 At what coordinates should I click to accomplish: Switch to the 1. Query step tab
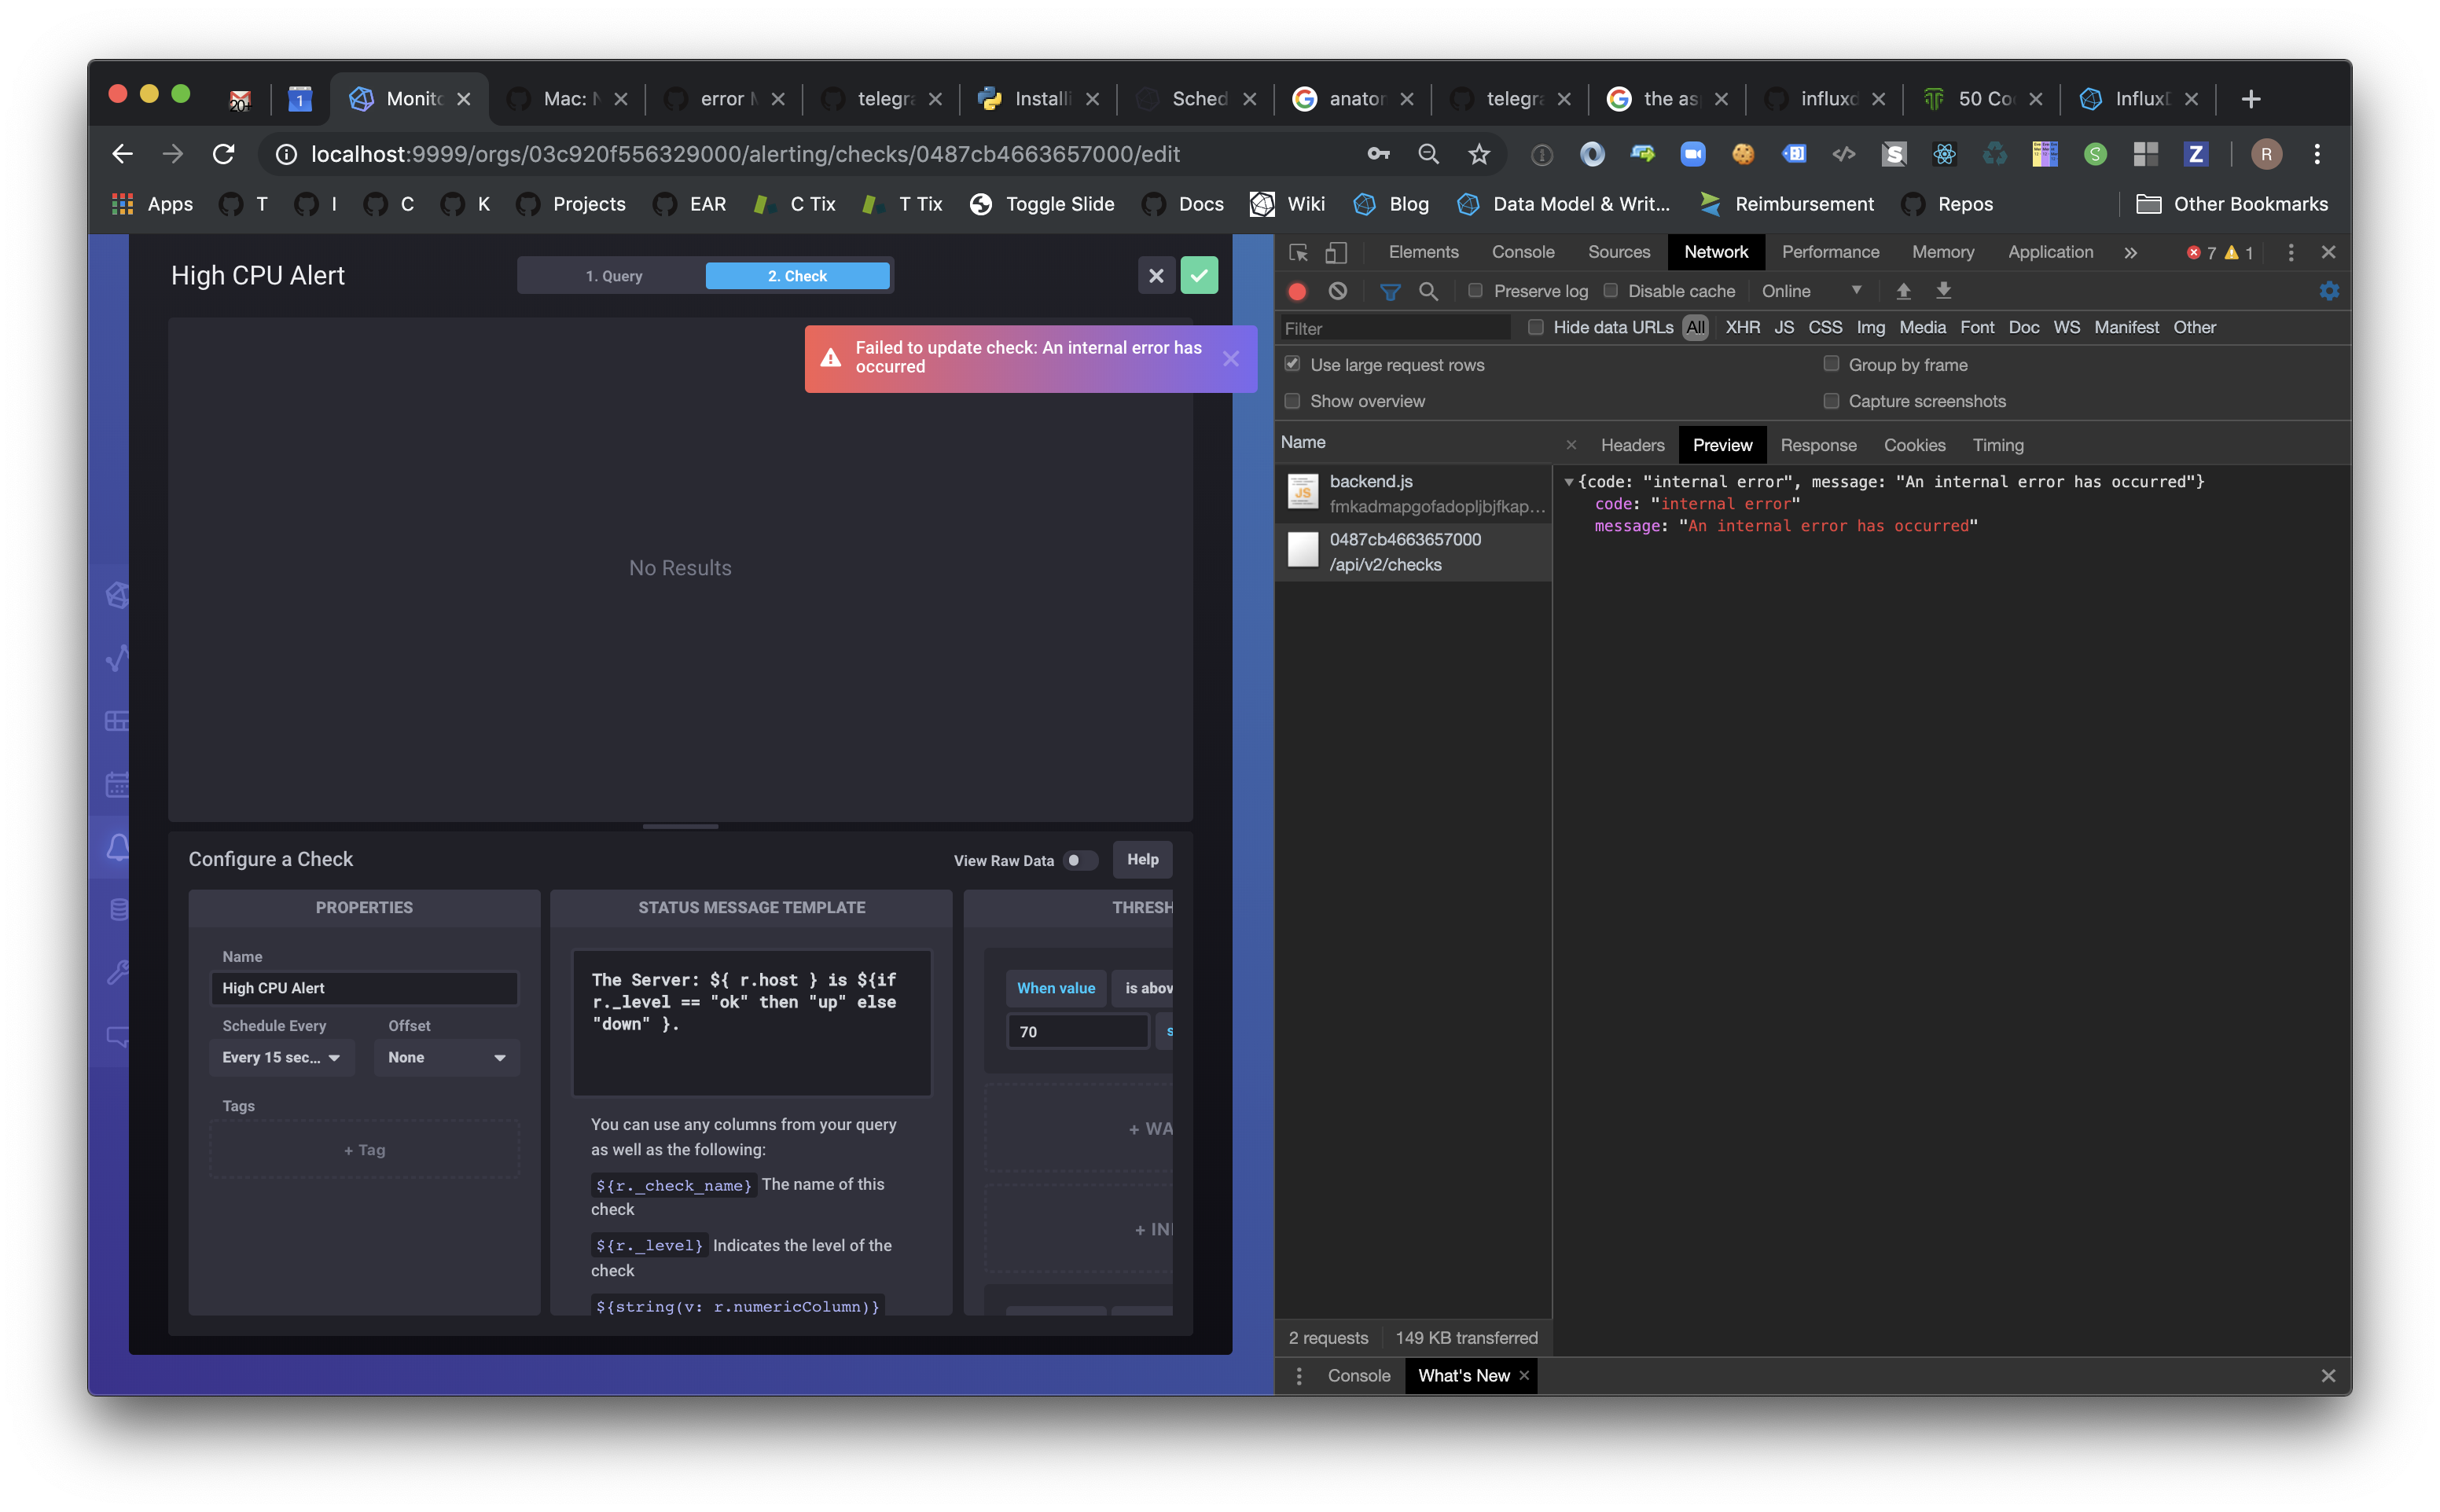tap(613, 276)
